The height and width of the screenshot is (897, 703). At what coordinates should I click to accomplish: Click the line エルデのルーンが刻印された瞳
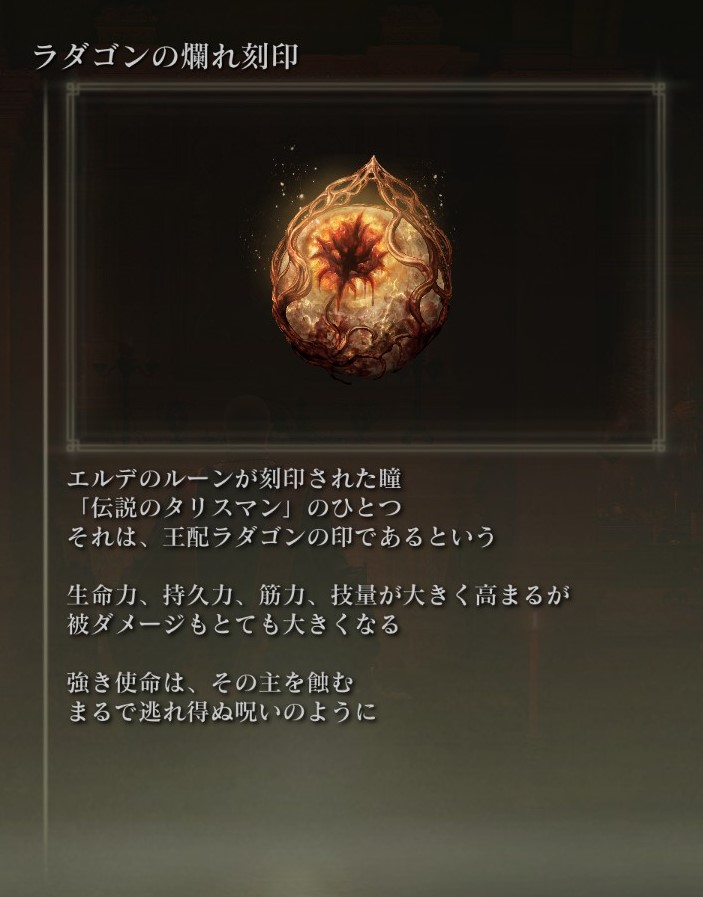click(234, 479)
